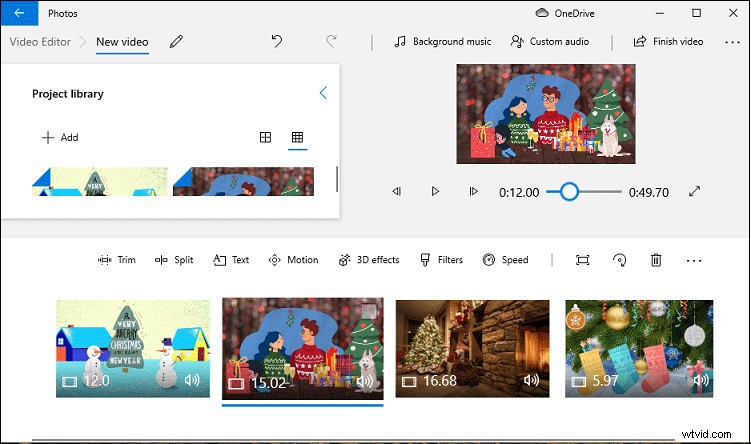Open Background music options
This screenshot has width=751, height=444.
[443, 42]
